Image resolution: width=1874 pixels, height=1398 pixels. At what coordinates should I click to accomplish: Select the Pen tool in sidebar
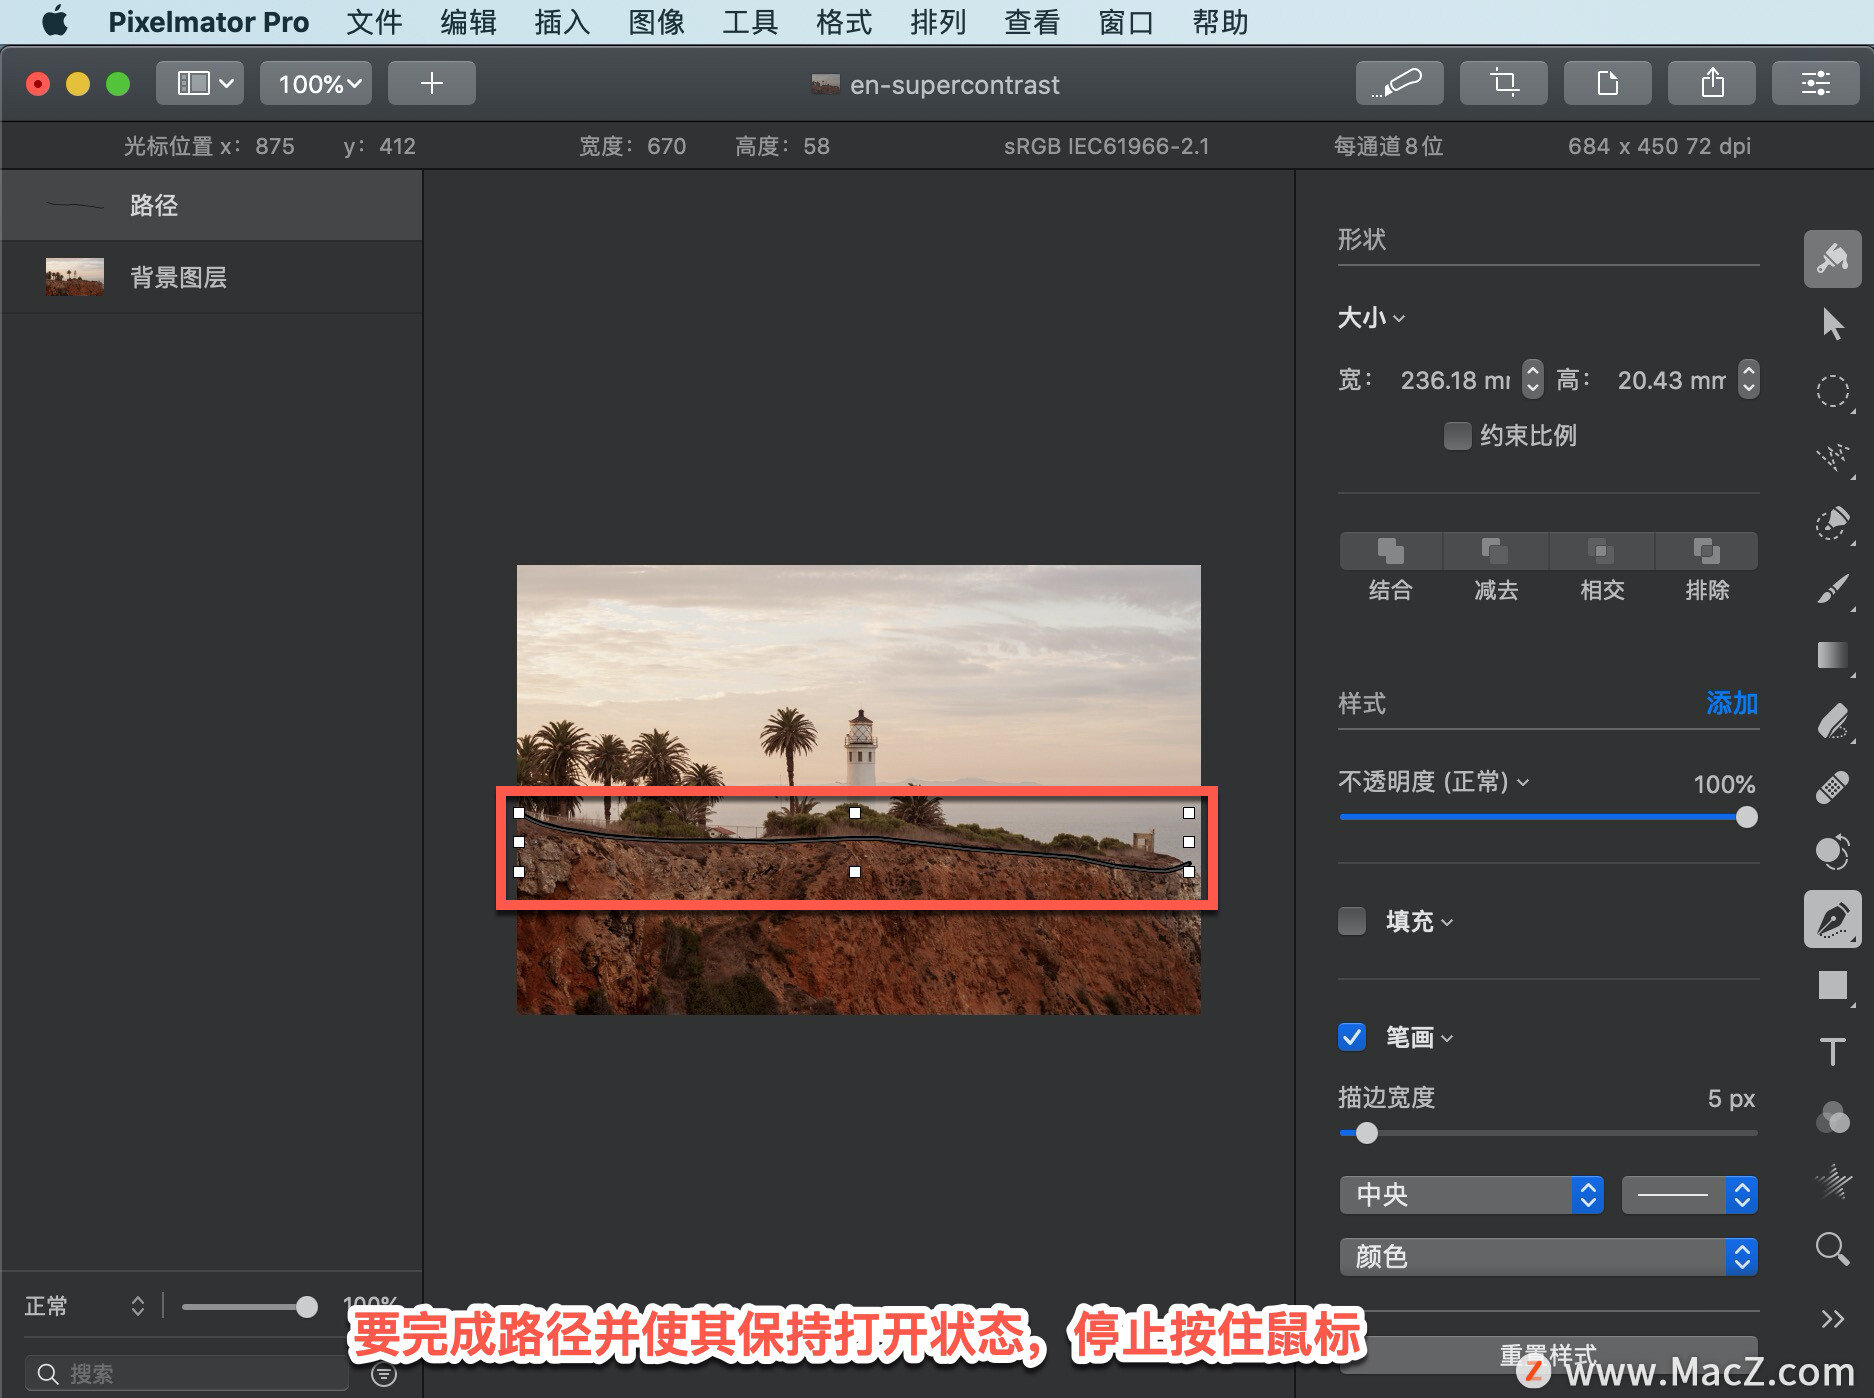(x=1832, y=919)
